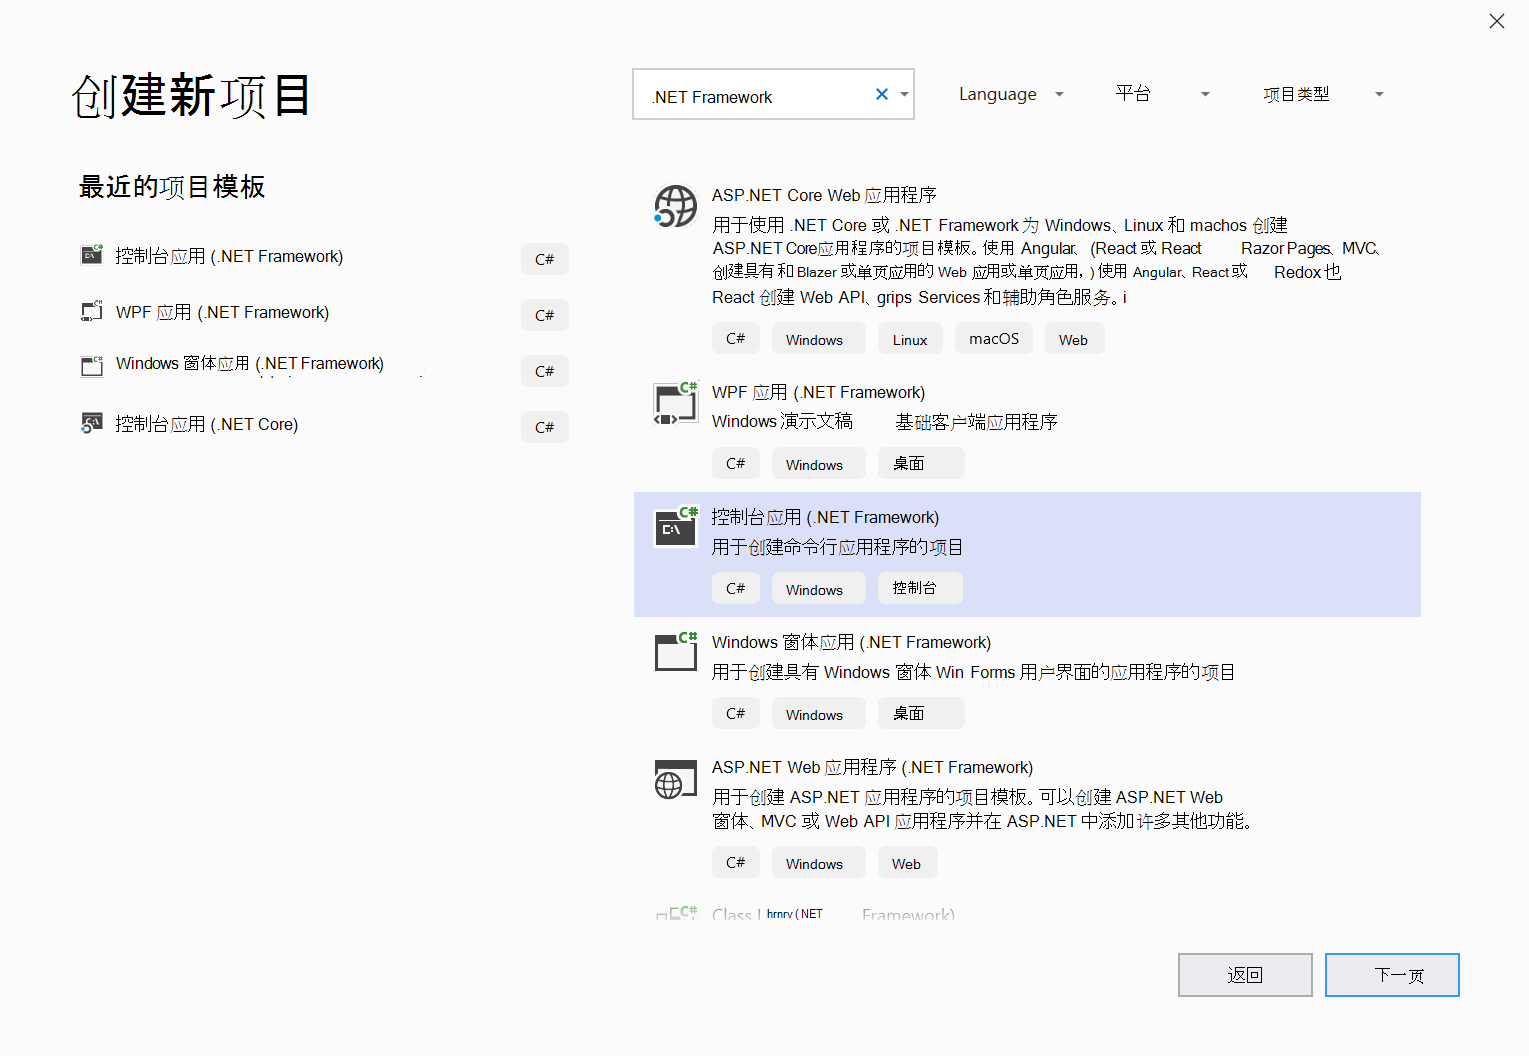
Task: Close the 创建新项目 dialog
Action: (x=1496, y=21)
